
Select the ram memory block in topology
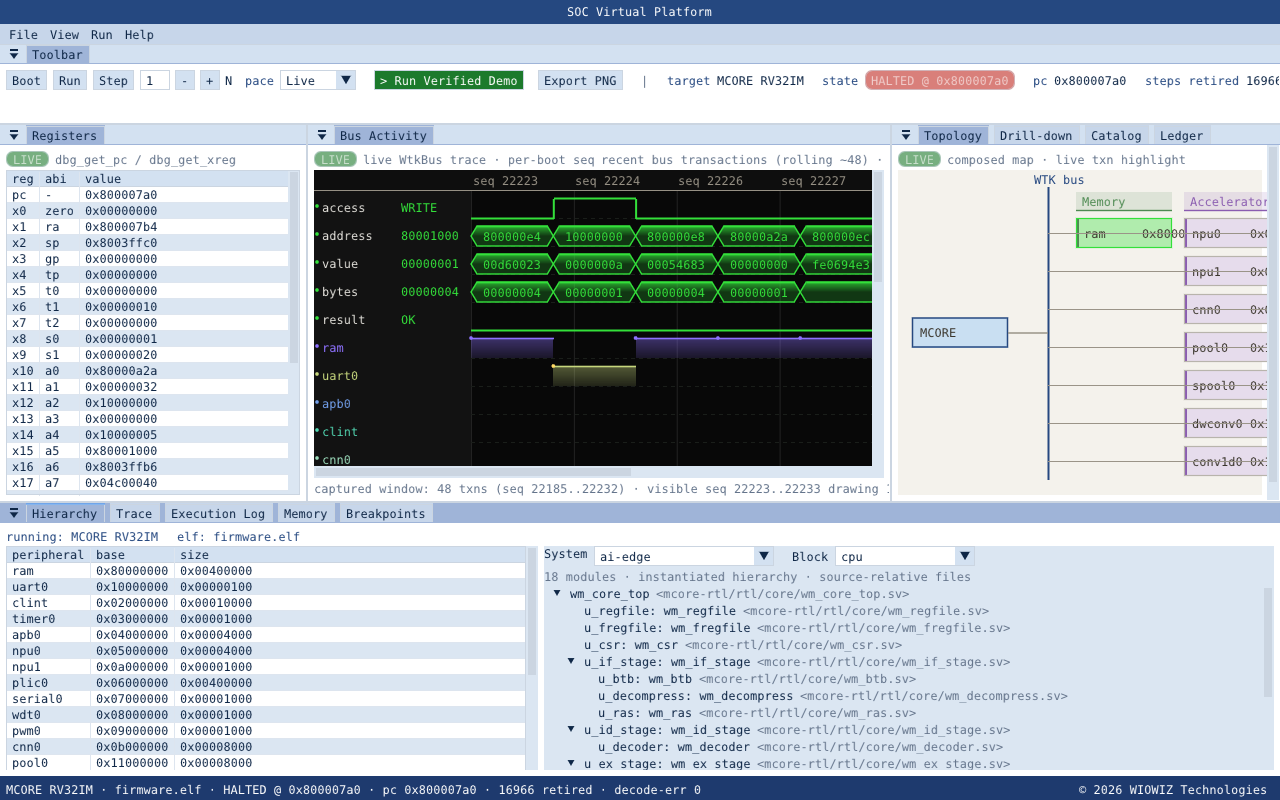(x=1124, y=233)
